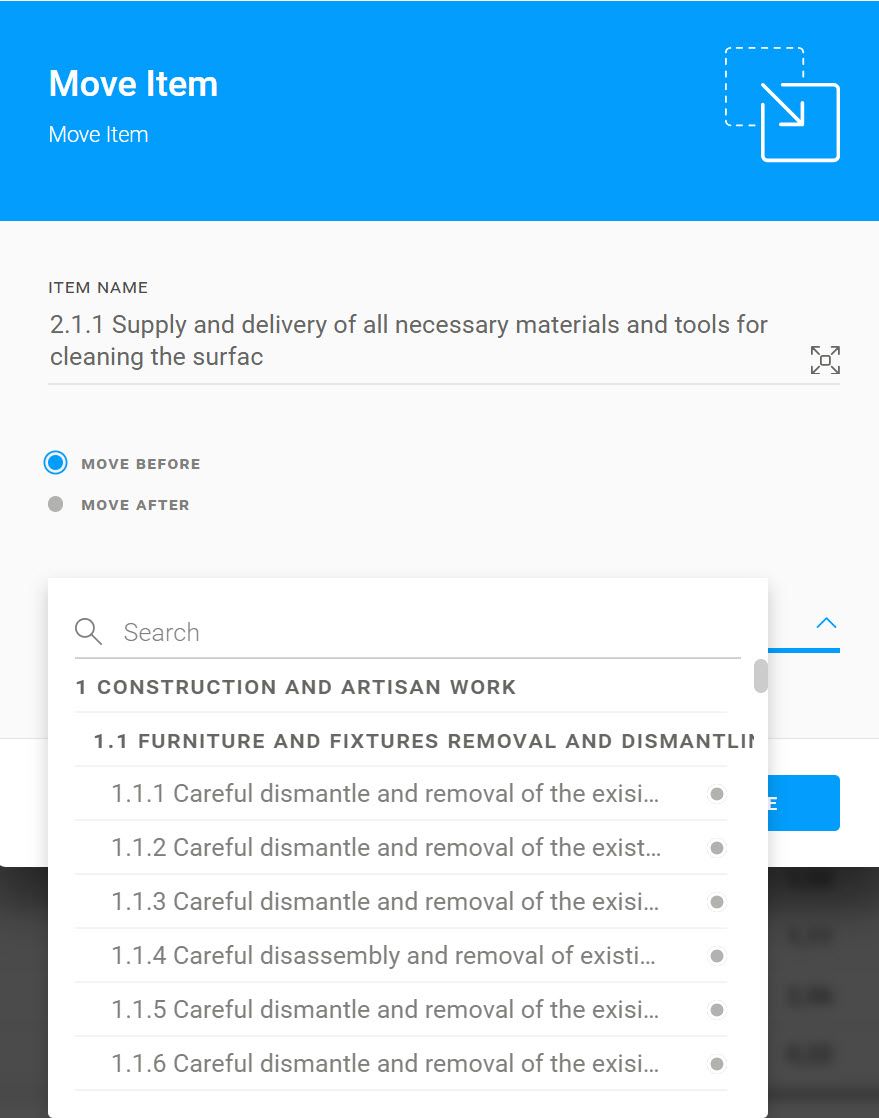Pick 1.1.1 Careful dismantle and removal entry
Viewport: 879px width, 1118px height.
tap(401, 794)
